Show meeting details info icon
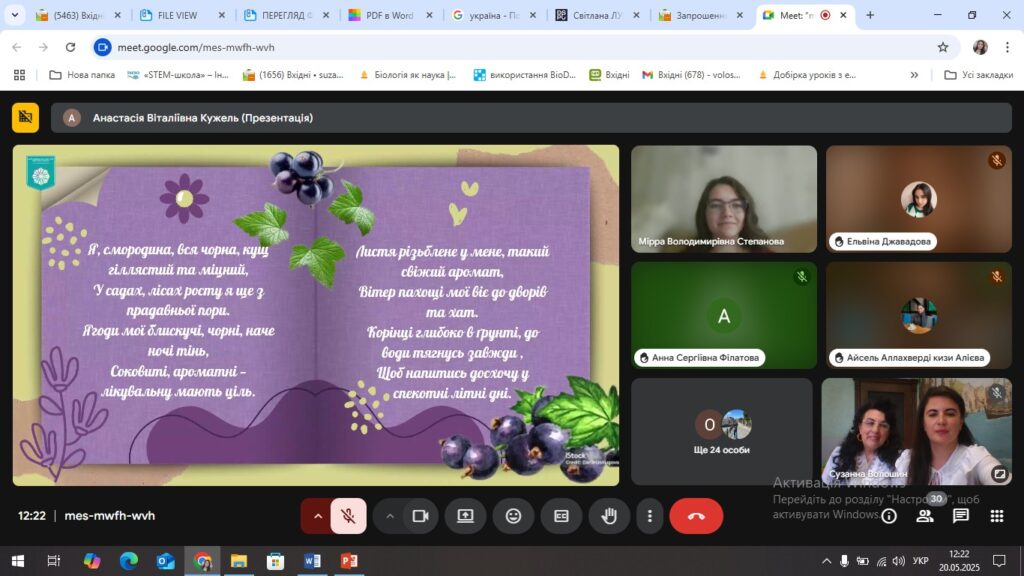This screenshot has height=576, width=1024. [889, 516]
